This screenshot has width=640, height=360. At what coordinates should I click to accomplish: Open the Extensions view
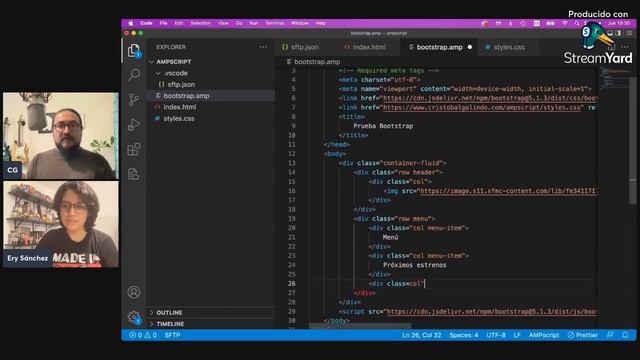tap(134, 149)
